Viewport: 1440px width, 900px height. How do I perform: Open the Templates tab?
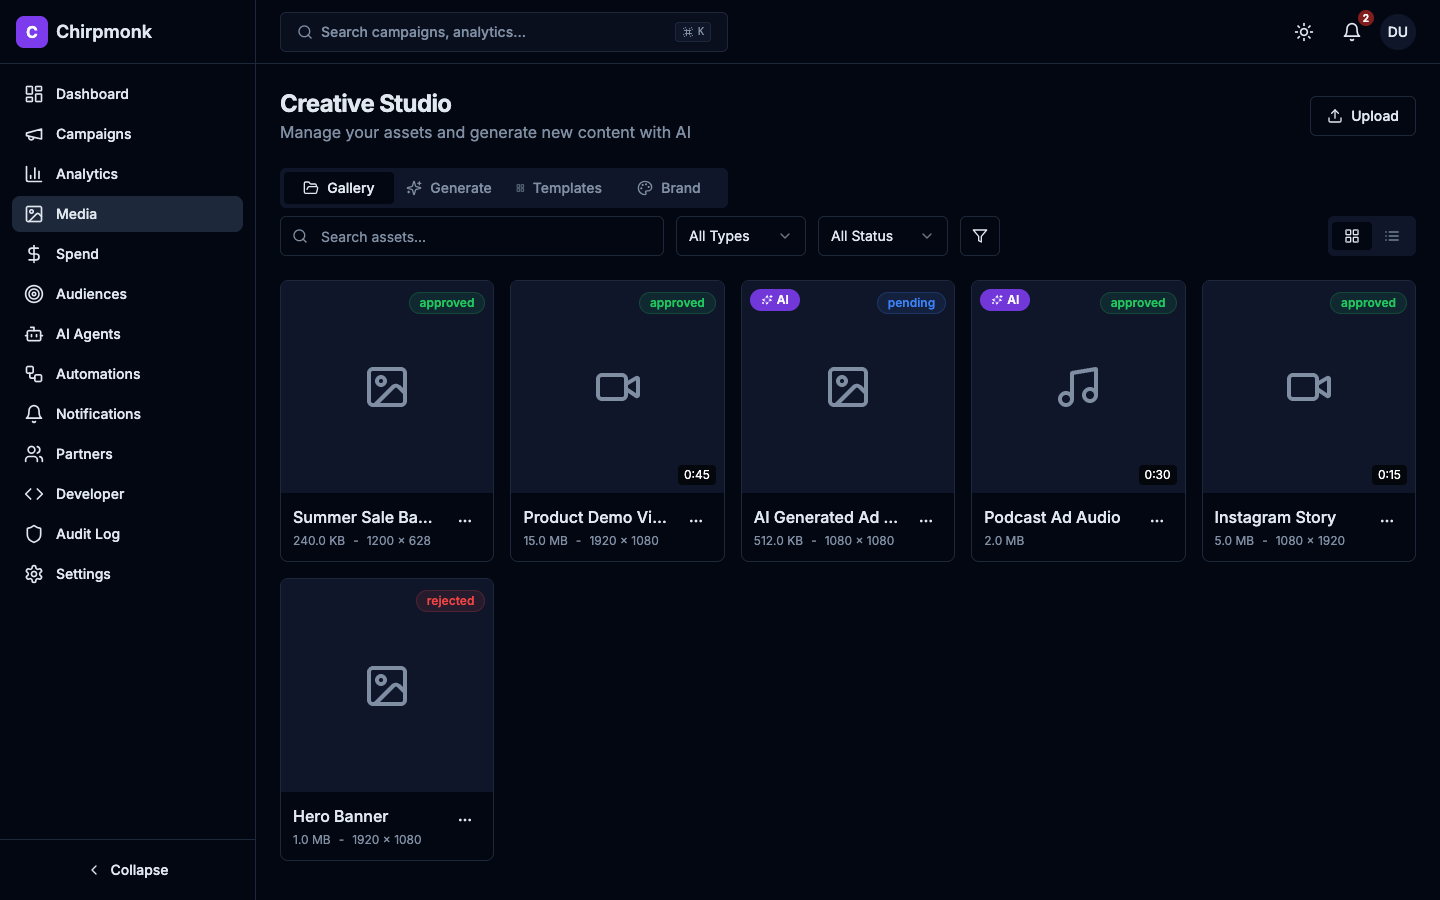tap(558, 188)
